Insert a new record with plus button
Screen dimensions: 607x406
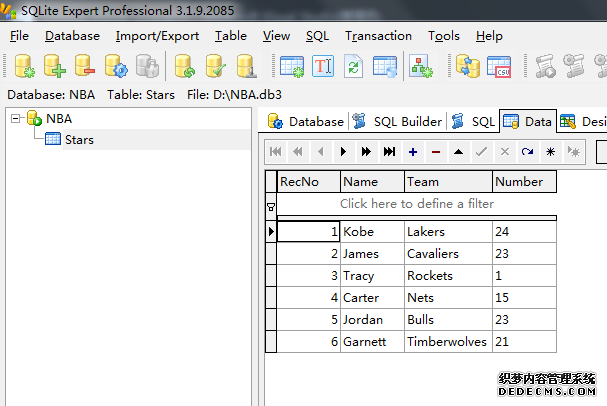[412, 152]
